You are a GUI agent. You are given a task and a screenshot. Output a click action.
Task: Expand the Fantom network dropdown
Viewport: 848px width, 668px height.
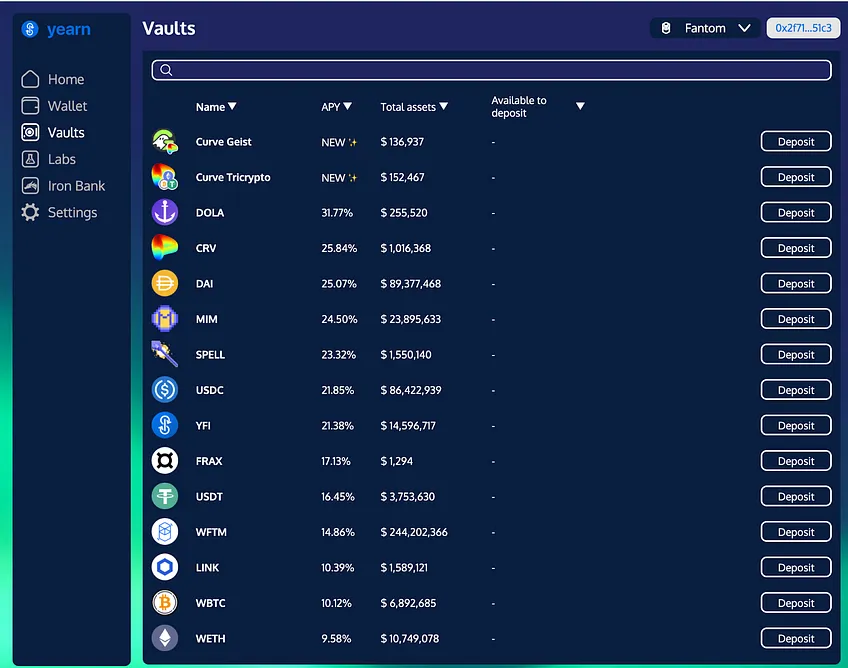point(706,28)
